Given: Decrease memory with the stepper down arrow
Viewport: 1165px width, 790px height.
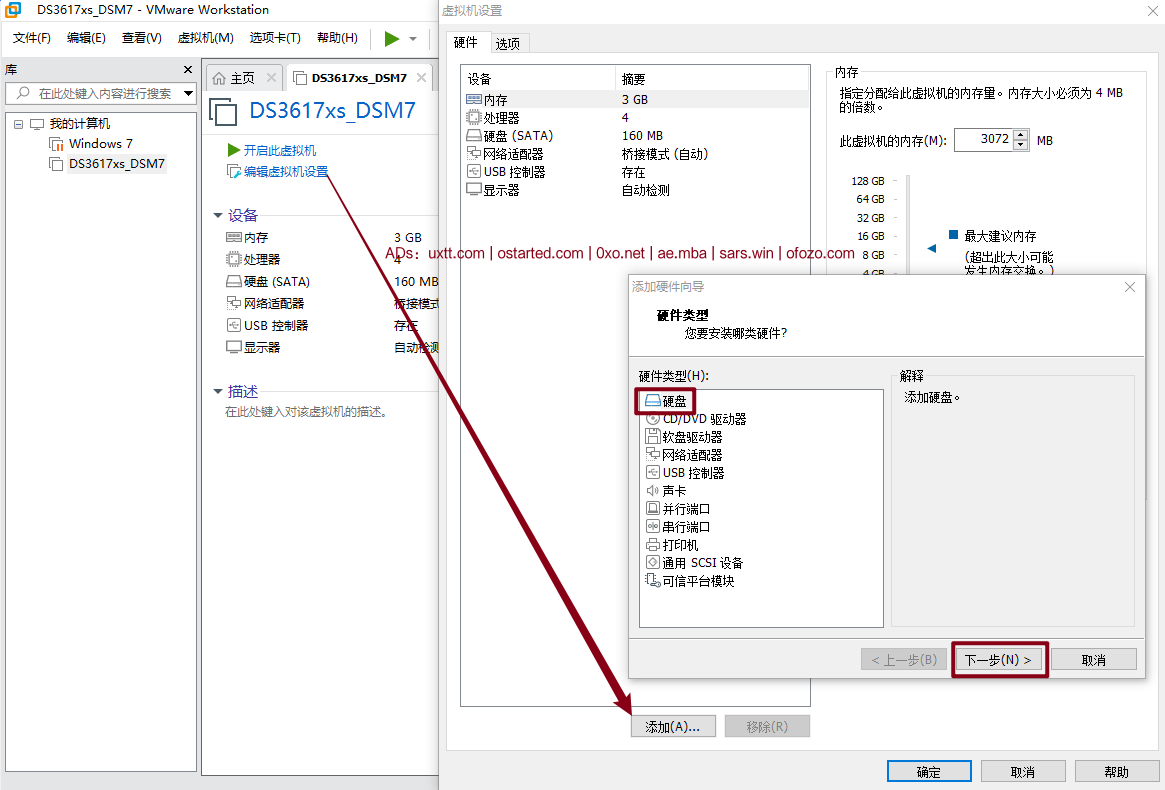Looking at the screenshot, I should click(1021, 145).
